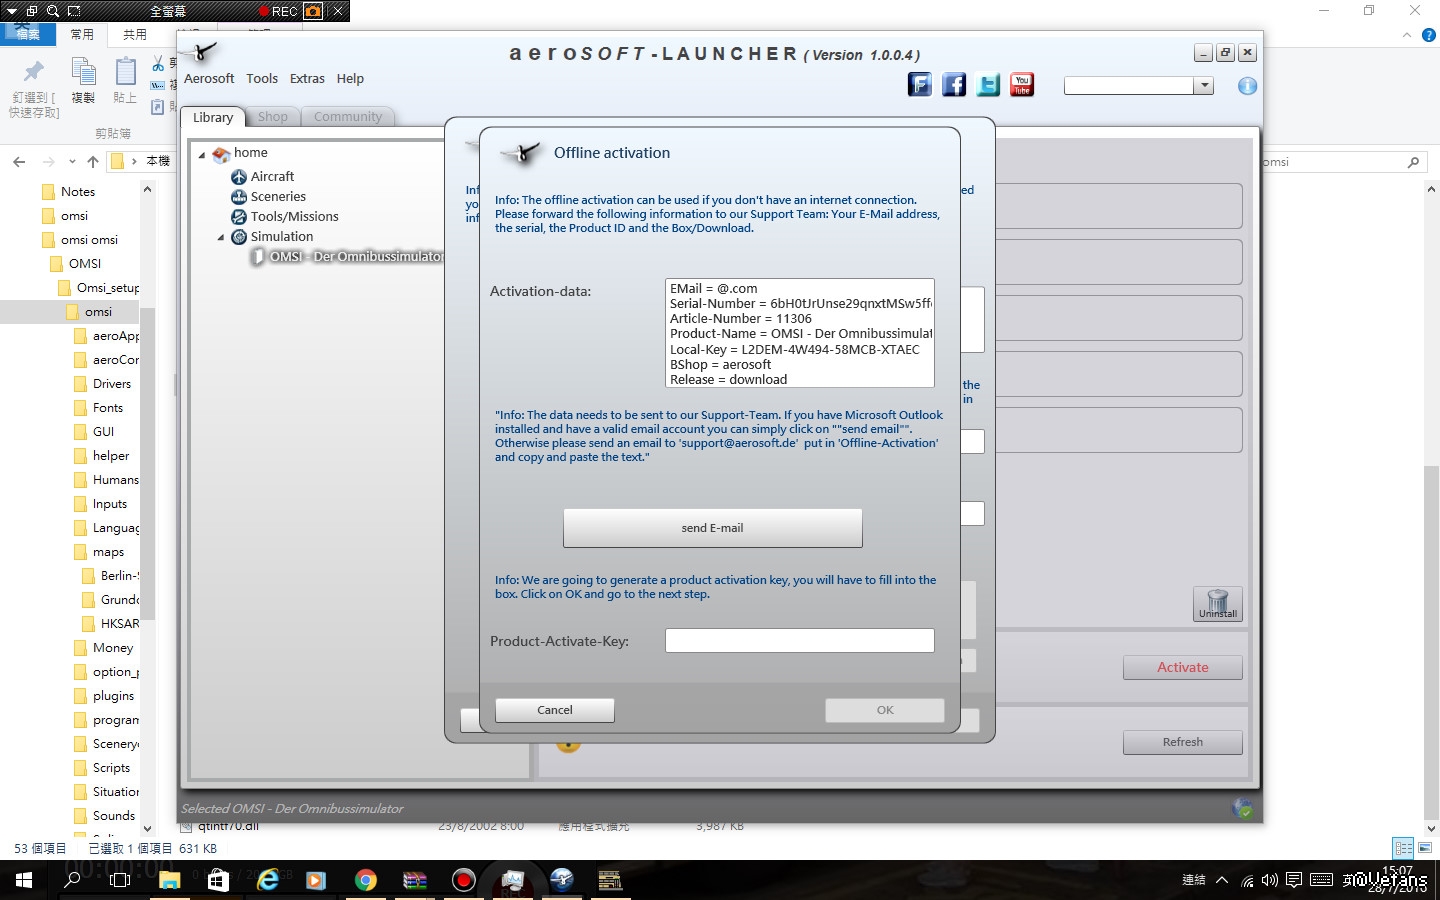Screen dimensions: 1440x900
Task: Click the Simulation category icon
Action: (x=239, y=237)
